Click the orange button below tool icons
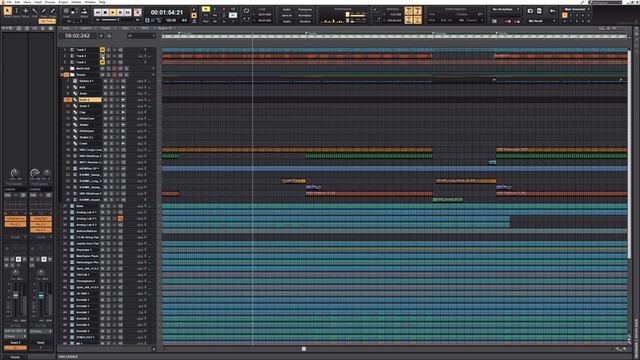The image size is (640, 360). [47, 21]
